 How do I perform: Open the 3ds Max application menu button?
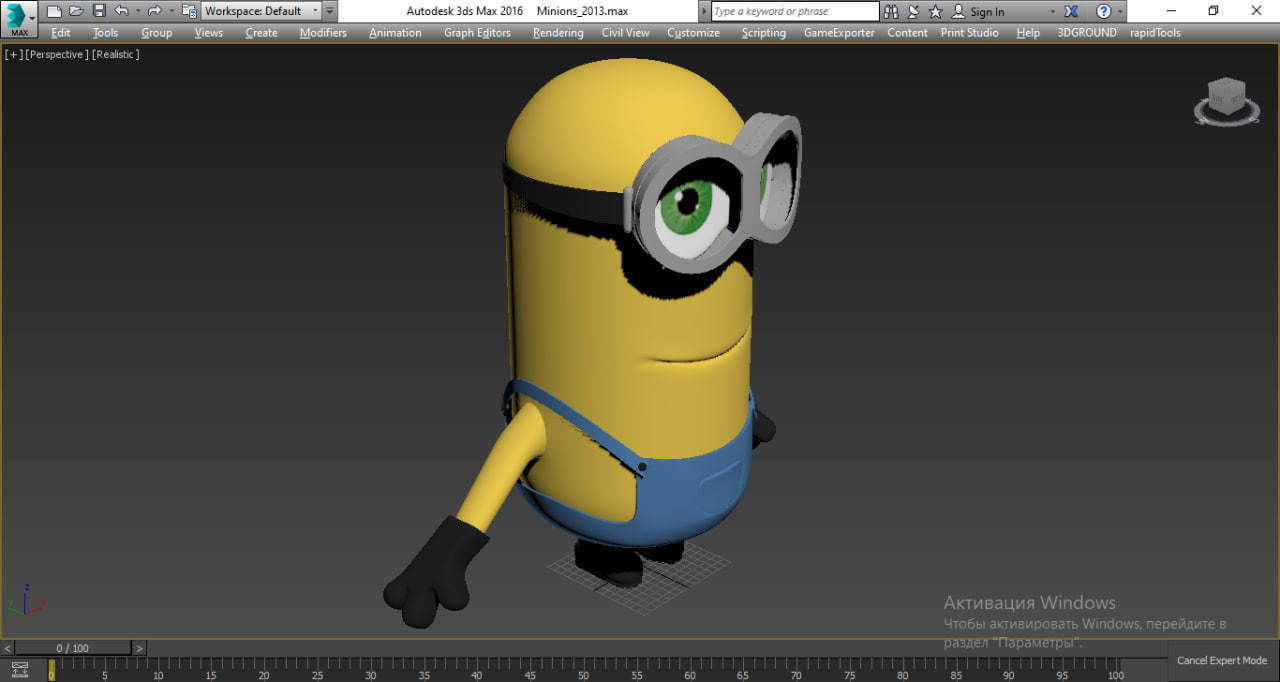(x=19, y=19)
